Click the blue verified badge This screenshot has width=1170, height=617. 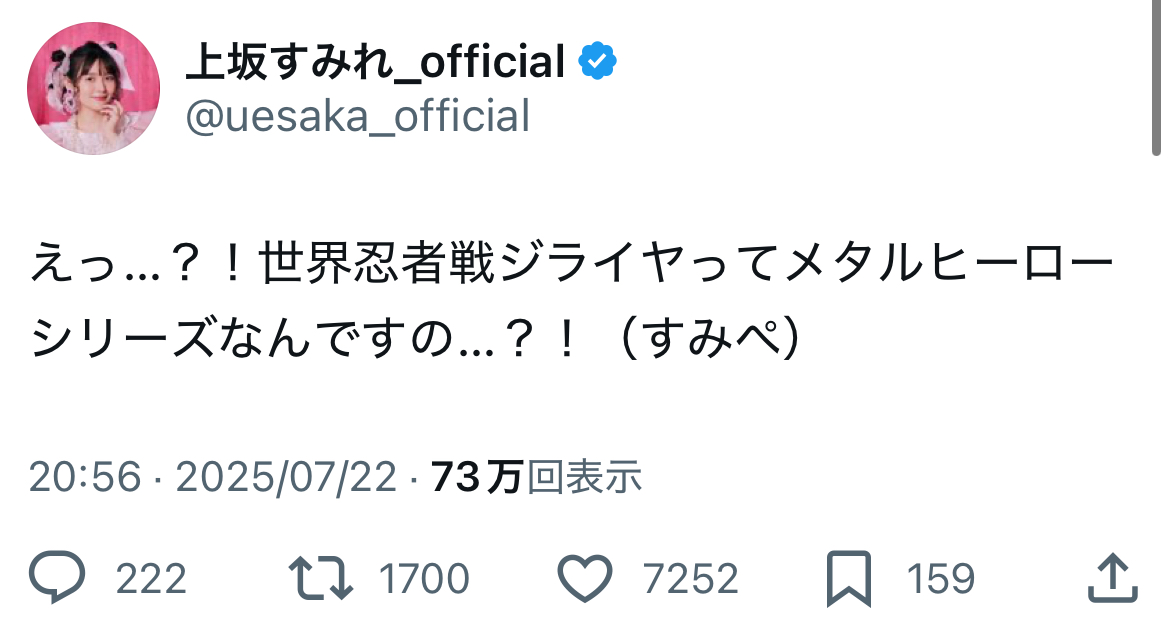pyautogui.click(x=598, y=63)
